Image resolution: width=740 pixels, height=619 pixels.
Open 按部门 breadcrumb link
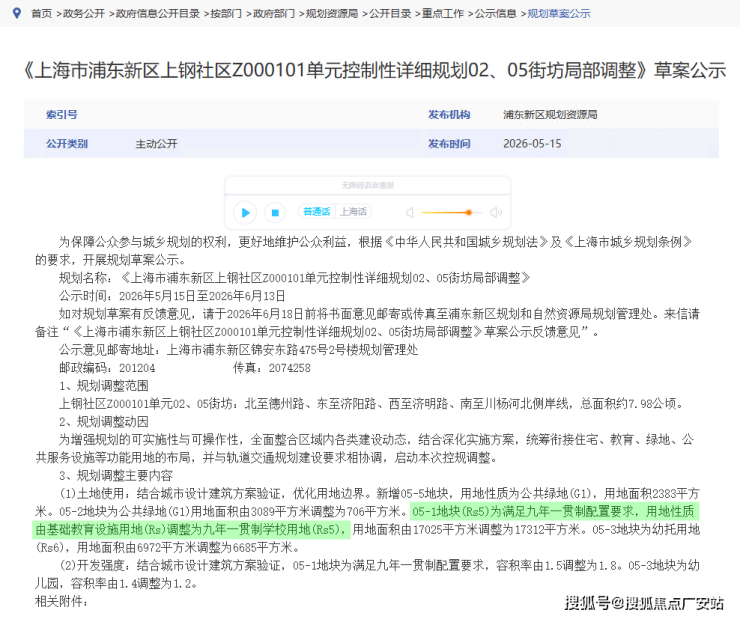[226, 14]
